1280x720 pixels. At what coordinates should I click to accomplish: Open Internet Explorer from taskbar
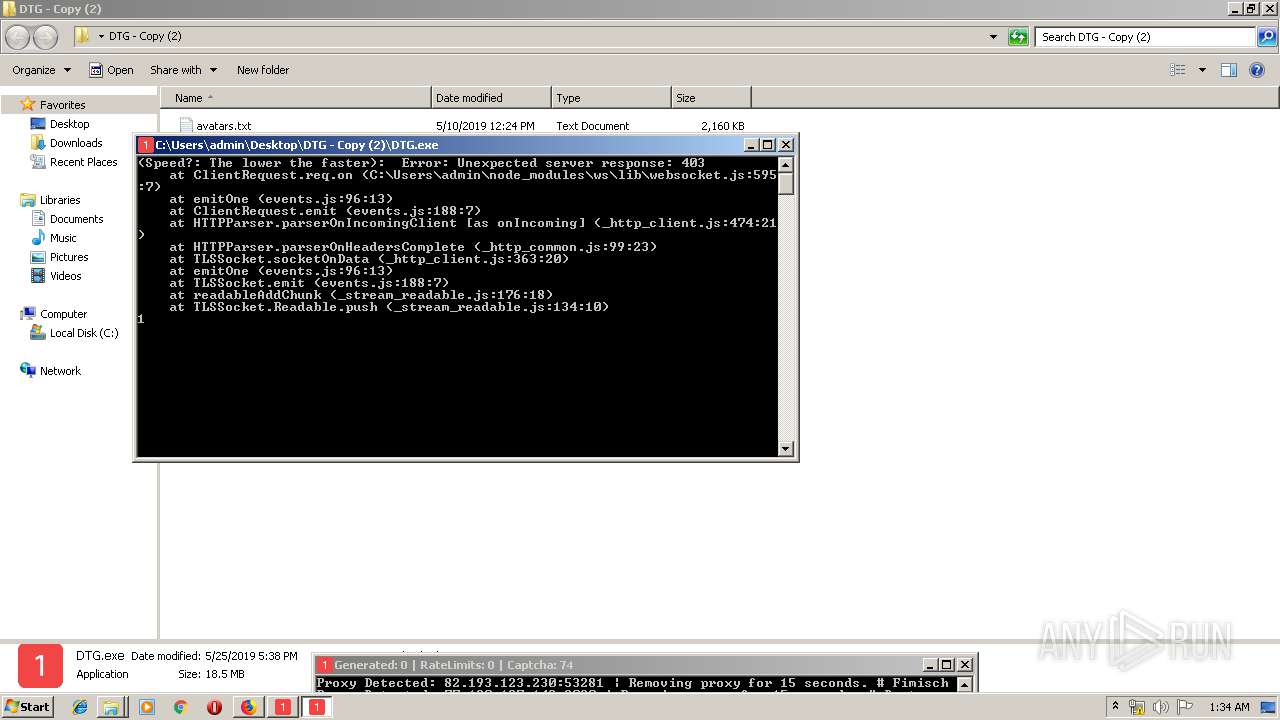pos(80,707)
